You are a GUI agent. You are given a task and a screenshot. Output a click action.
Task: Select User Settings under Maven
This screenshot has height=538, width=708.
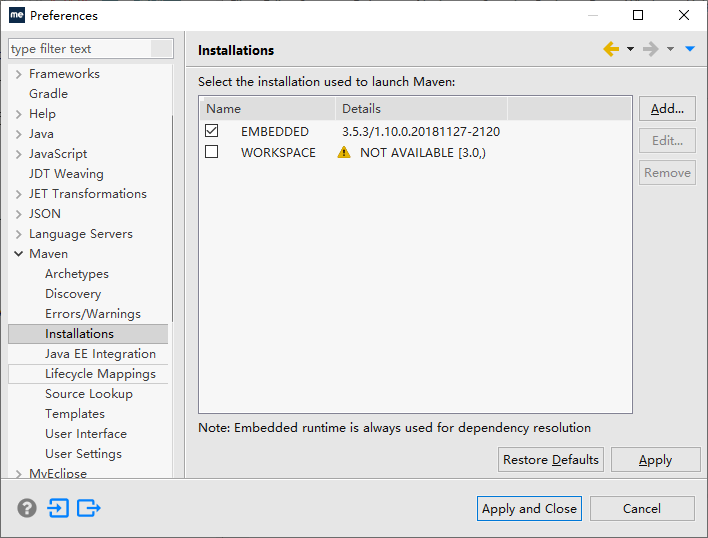point(83,454)
